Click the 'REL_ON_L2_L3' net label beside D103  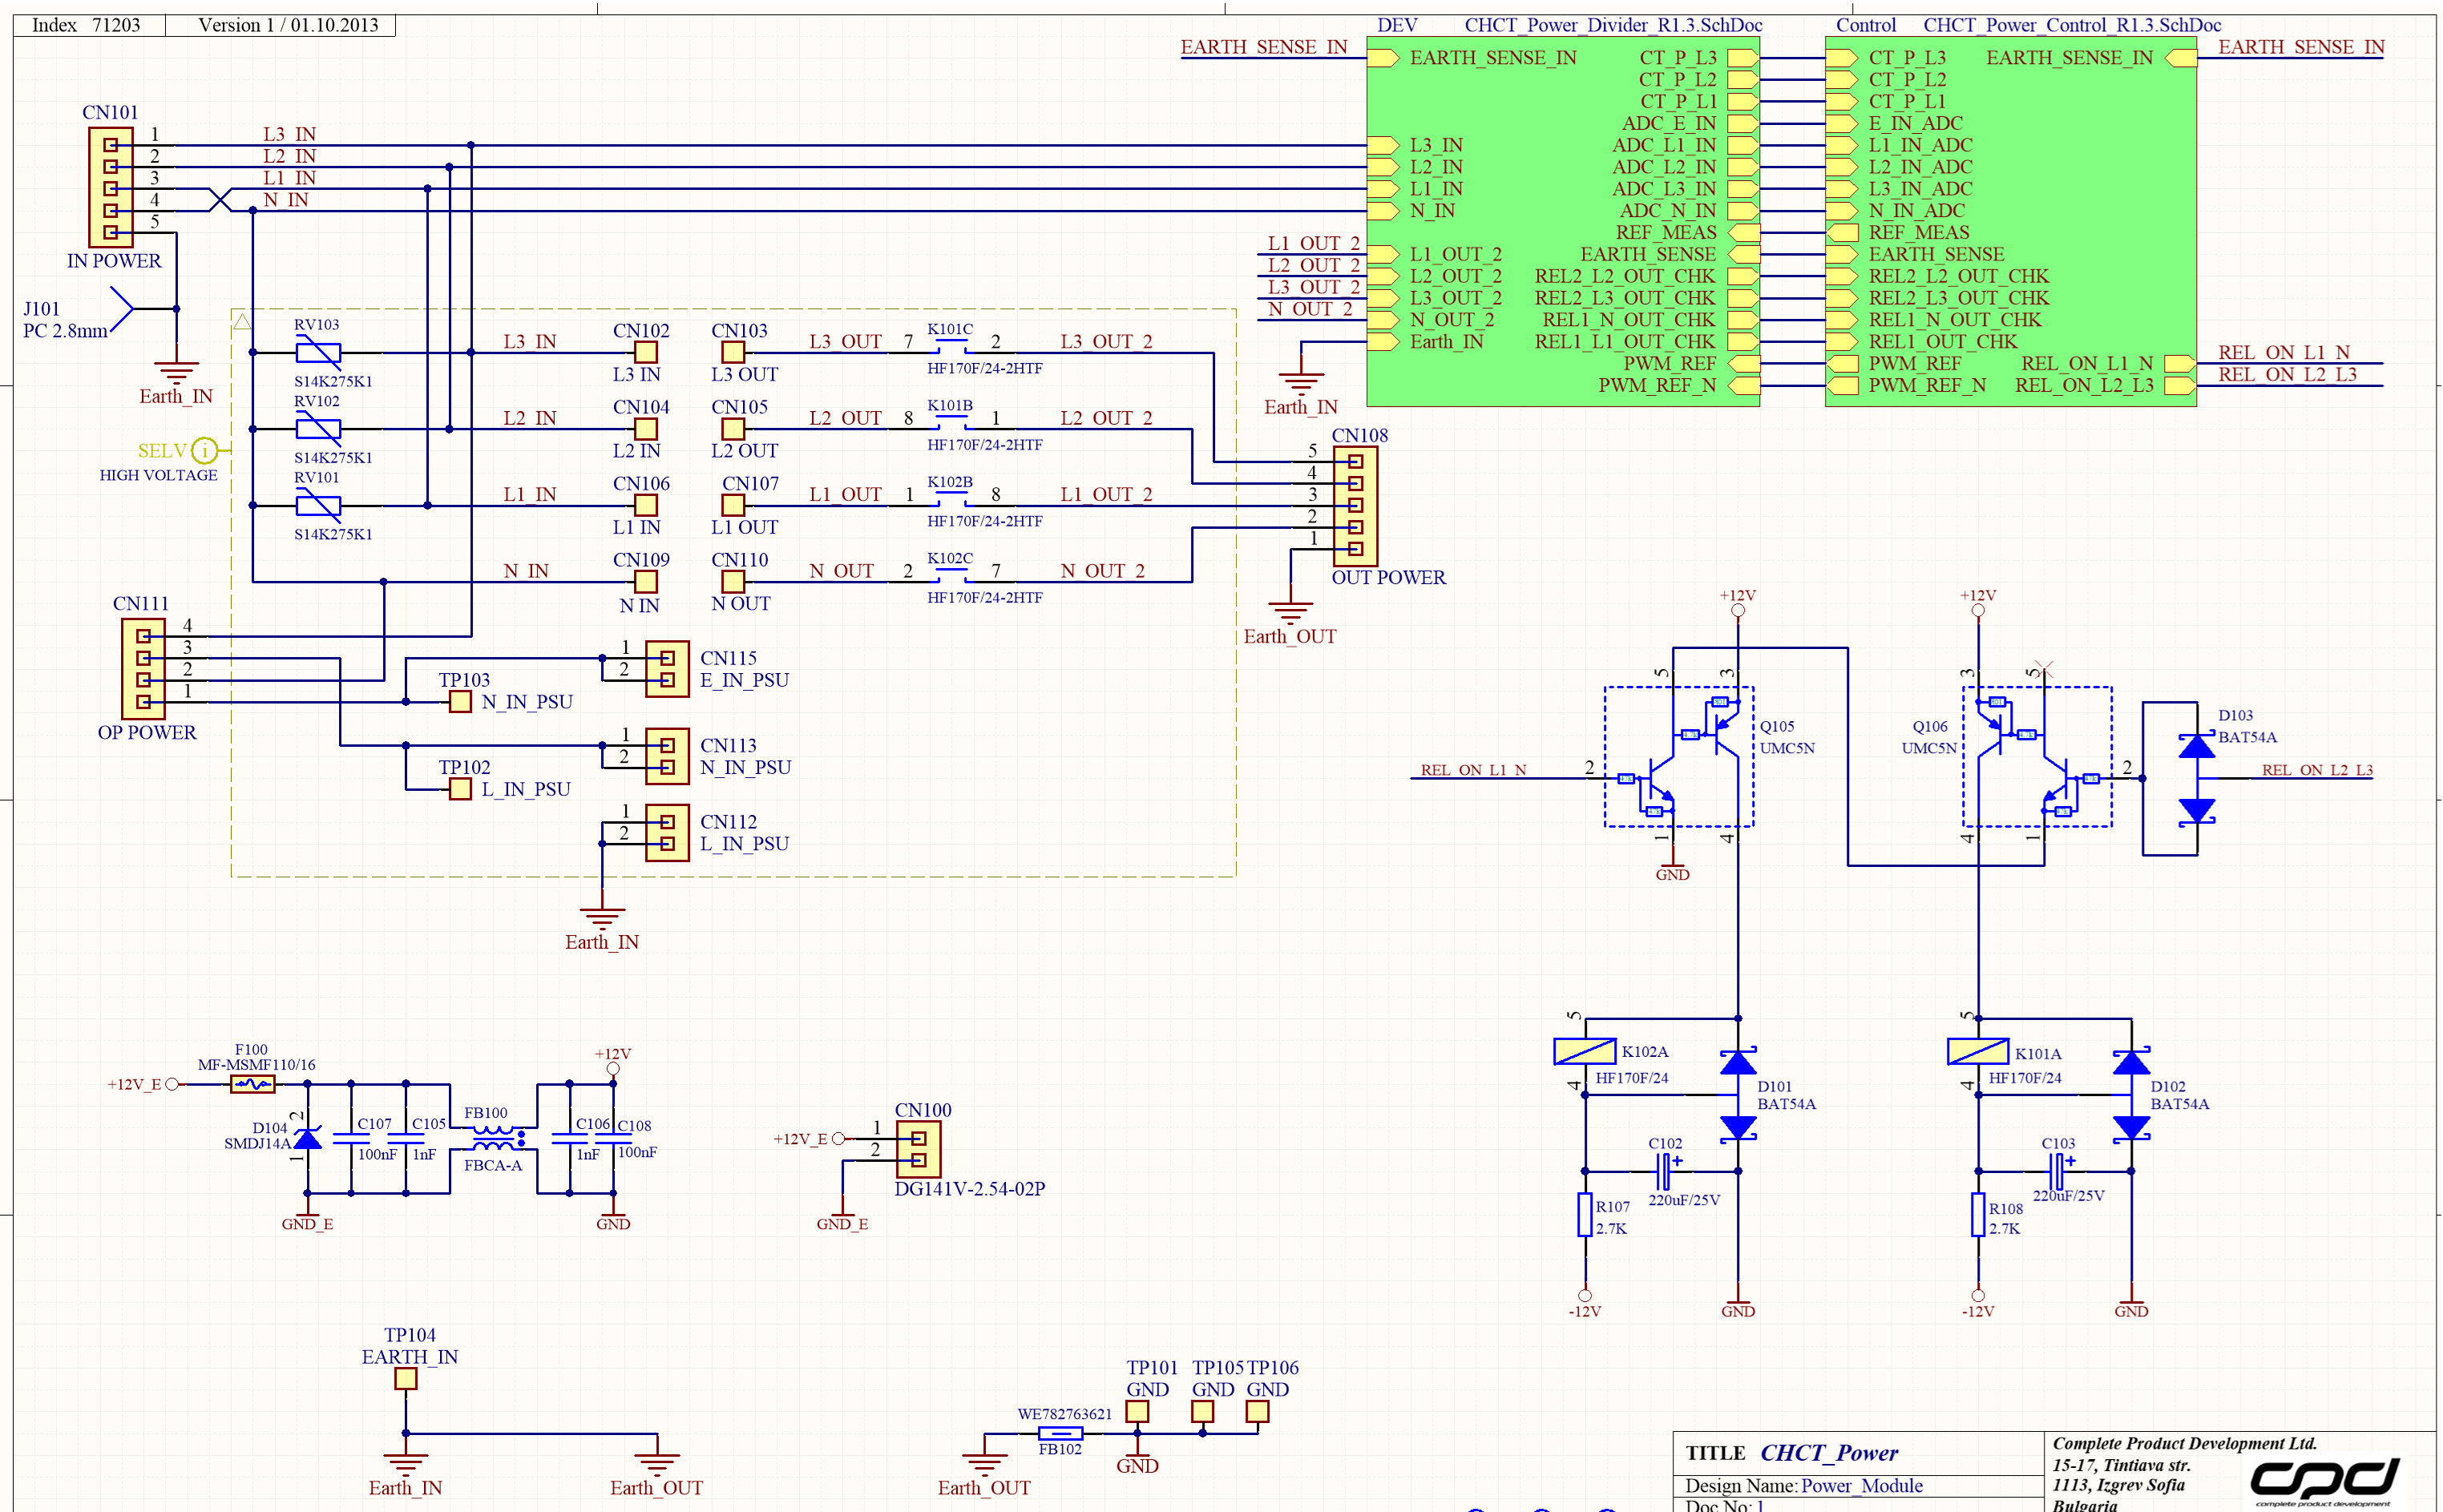coord(2317,770)
